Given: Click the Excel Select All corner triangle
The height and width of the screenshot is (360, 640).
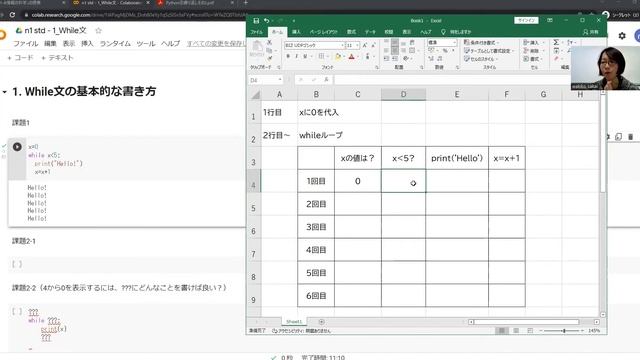Looking at the screenshot, I should click(x=255, y=95).
